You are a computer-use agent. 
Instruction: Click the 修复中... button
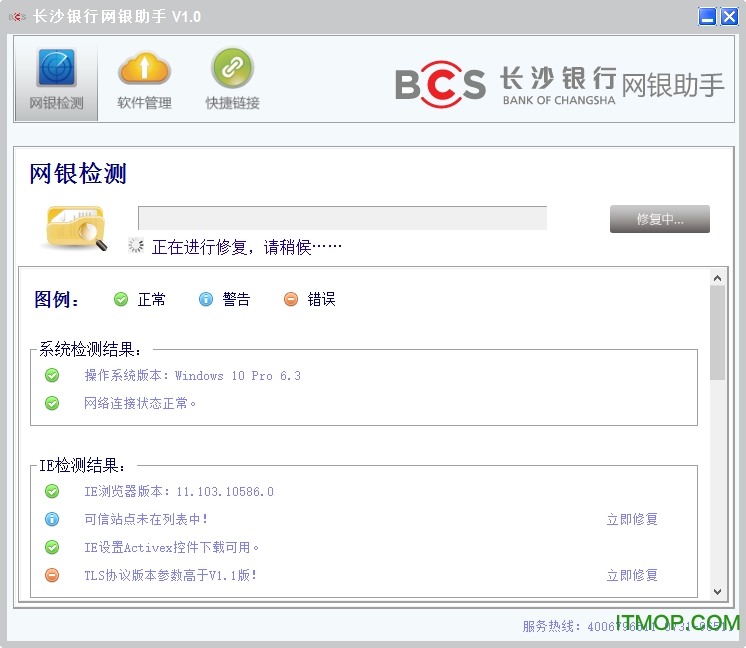[x=659, y=219]
